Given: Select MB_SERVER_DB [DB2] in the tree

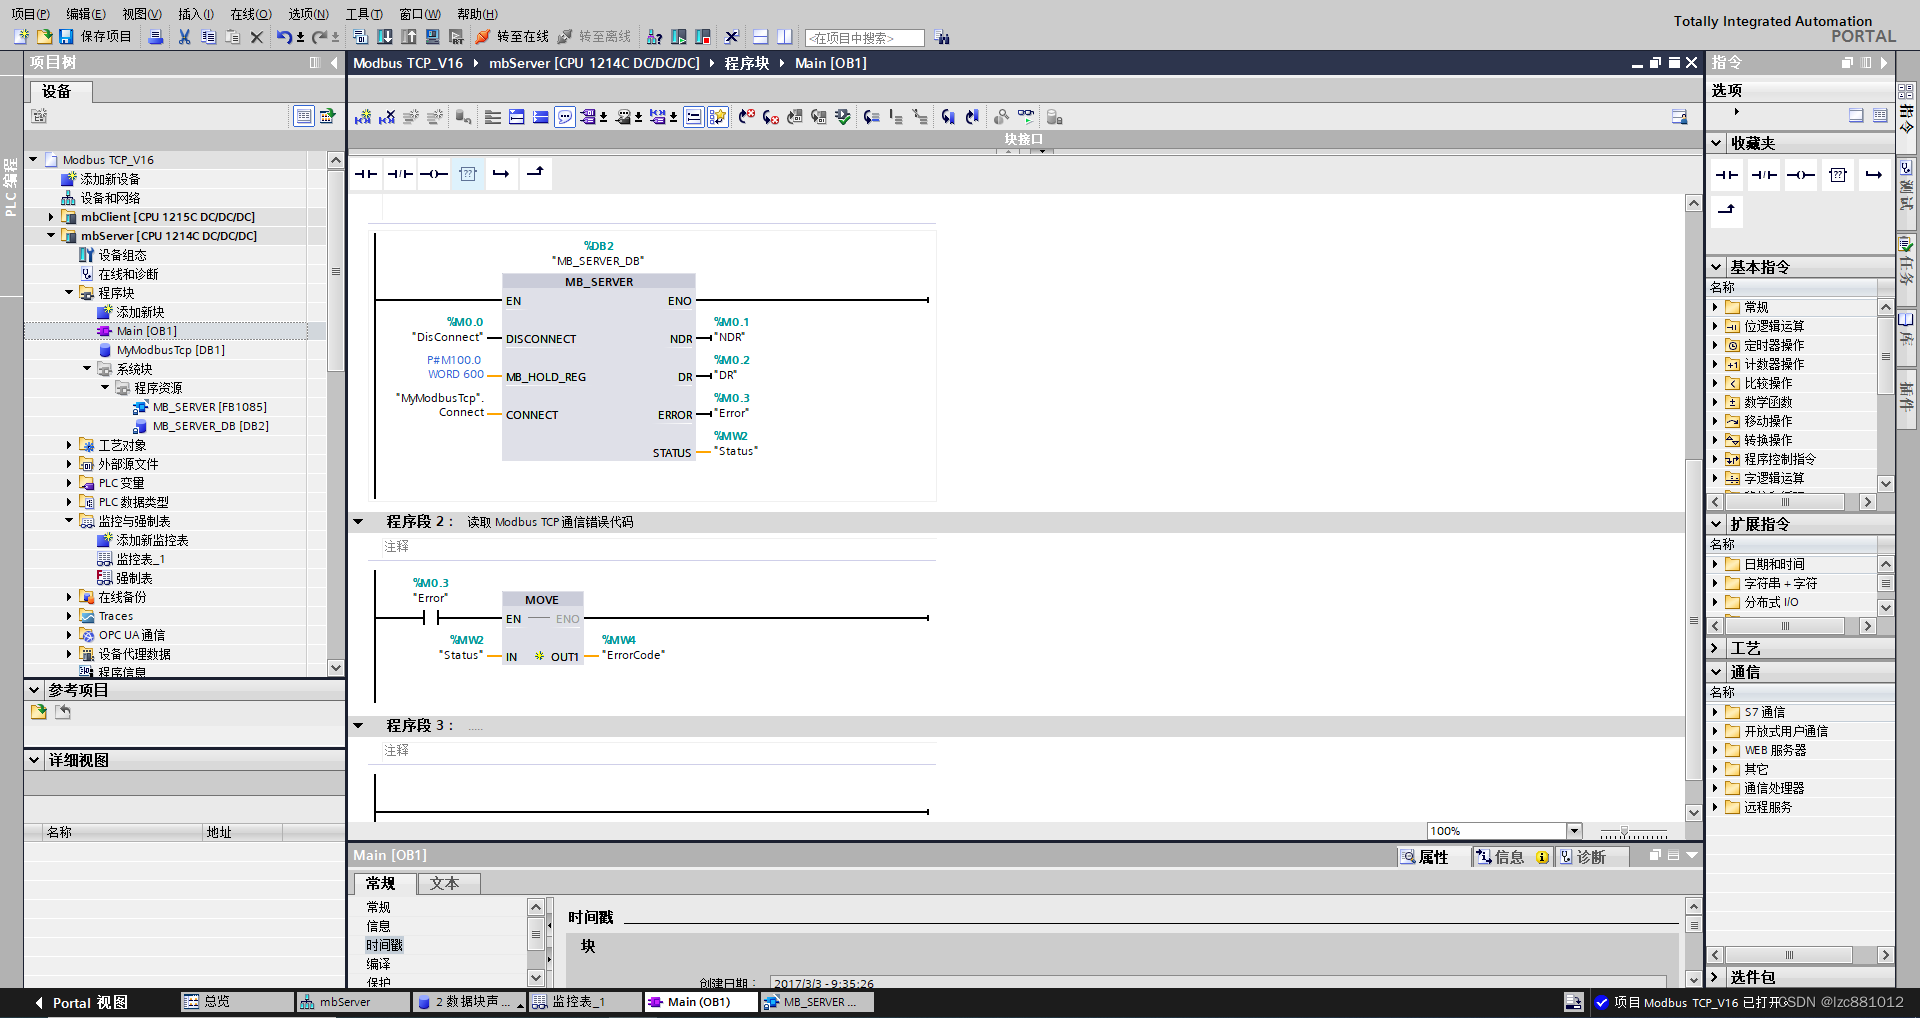Looking at the screenshot, I should 210,426.
